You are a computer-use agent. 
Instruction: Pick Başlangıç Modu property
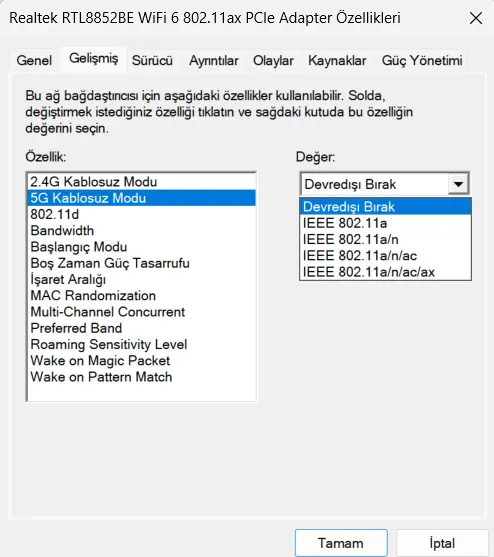(x=142, y=247)
